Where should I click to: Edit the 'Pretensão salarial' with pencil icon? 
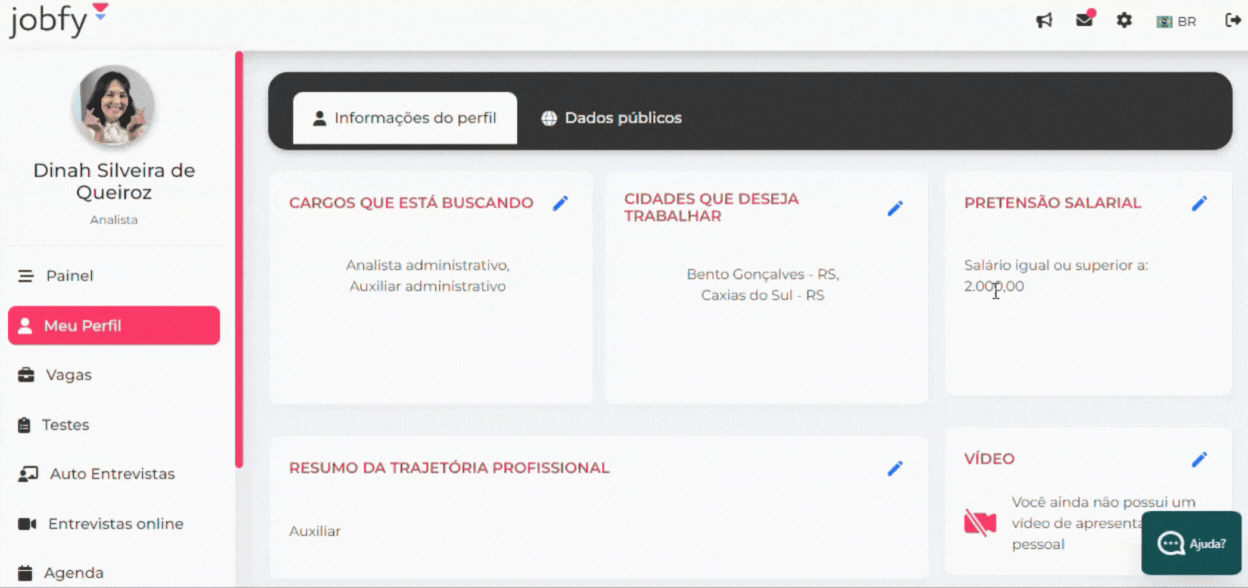point(1199,203)
